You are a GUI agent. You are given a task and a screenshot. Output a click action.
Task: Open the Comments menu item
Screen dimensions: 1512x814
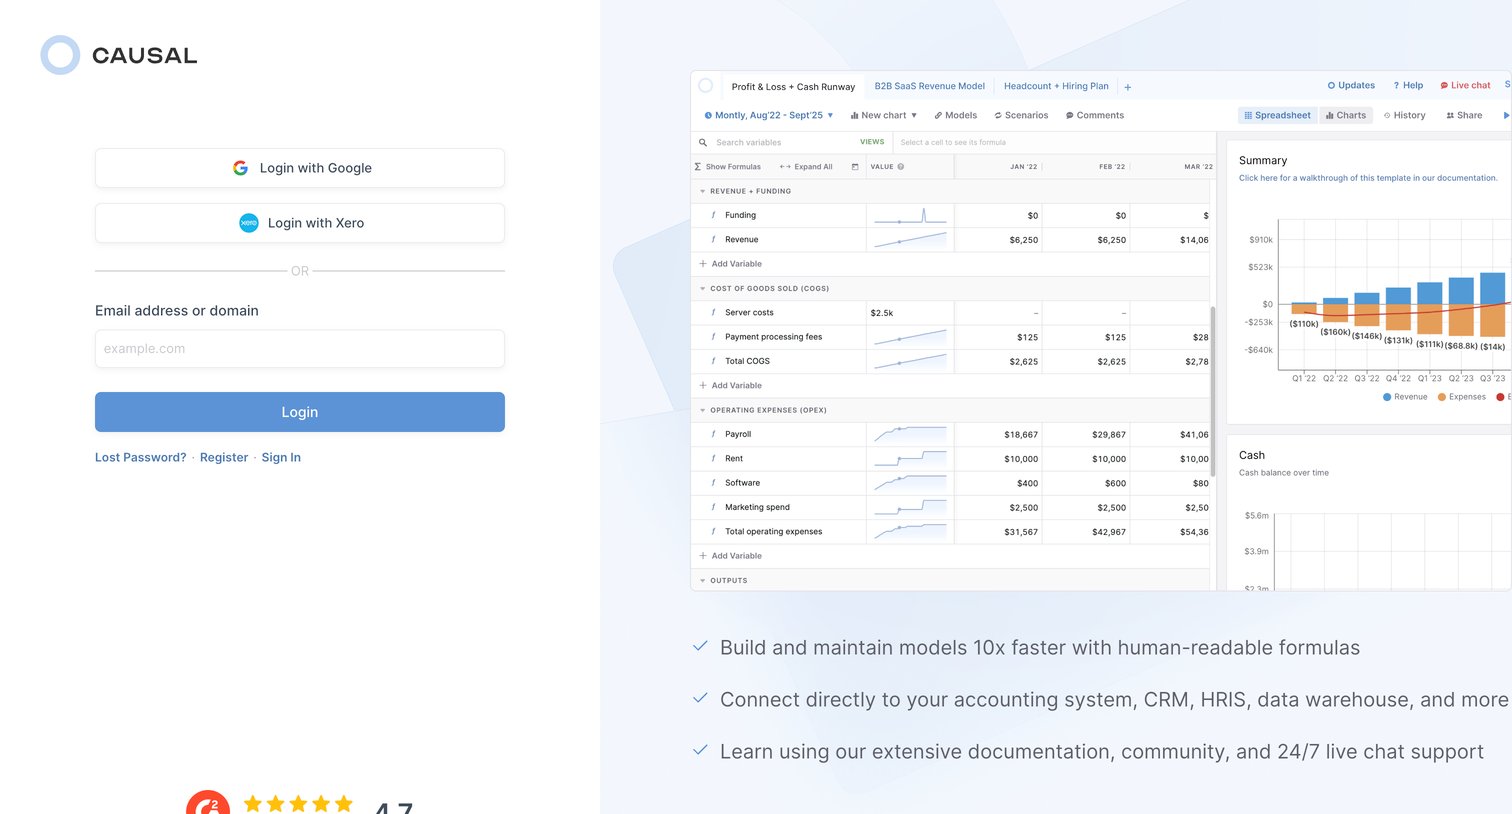coord(1095,115)
